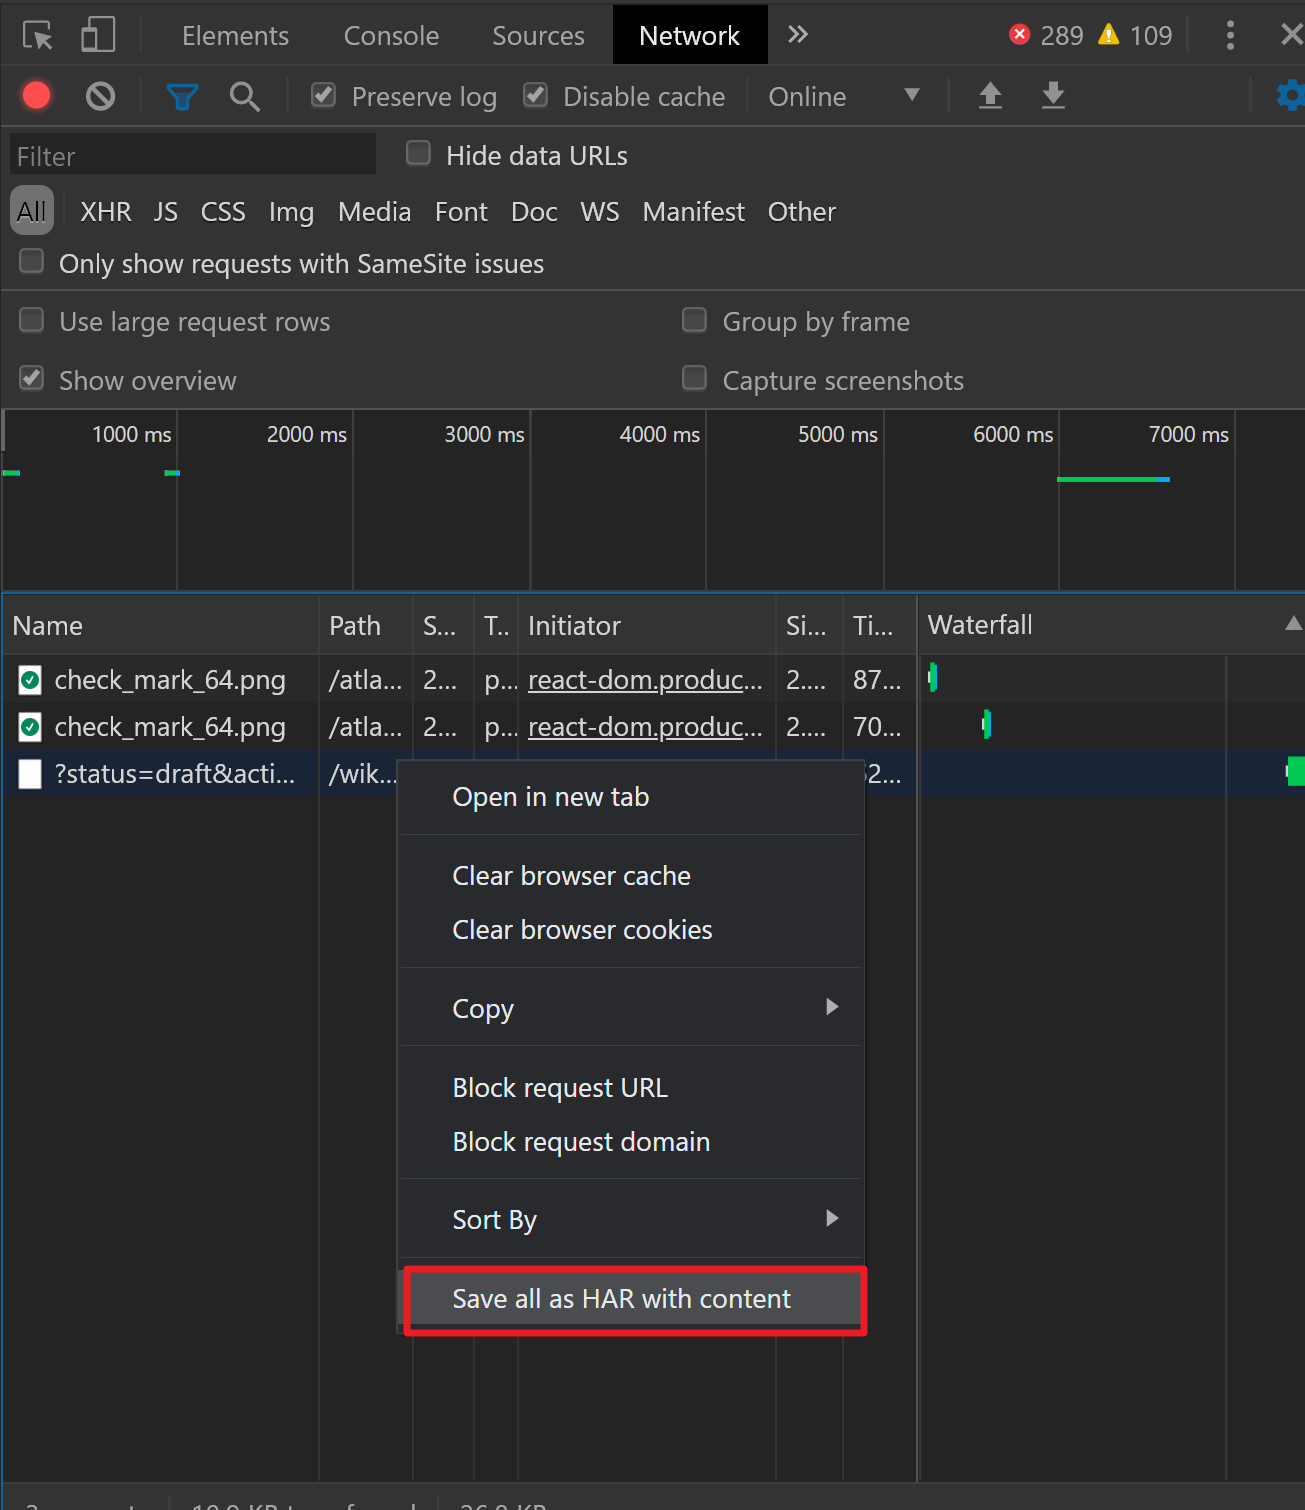Screen dimensions: 1305x1510
Task: Open the DevTools three-dot menu
Action: (1230, 36)
